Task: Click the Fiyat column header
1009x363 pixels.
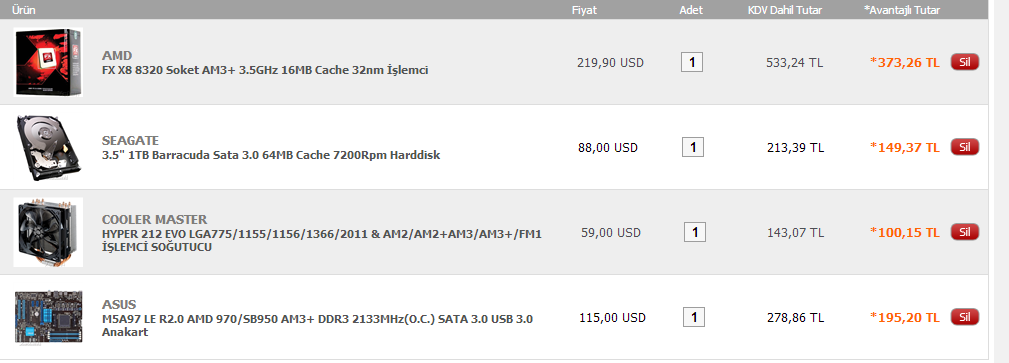Action: click(584, 10)
